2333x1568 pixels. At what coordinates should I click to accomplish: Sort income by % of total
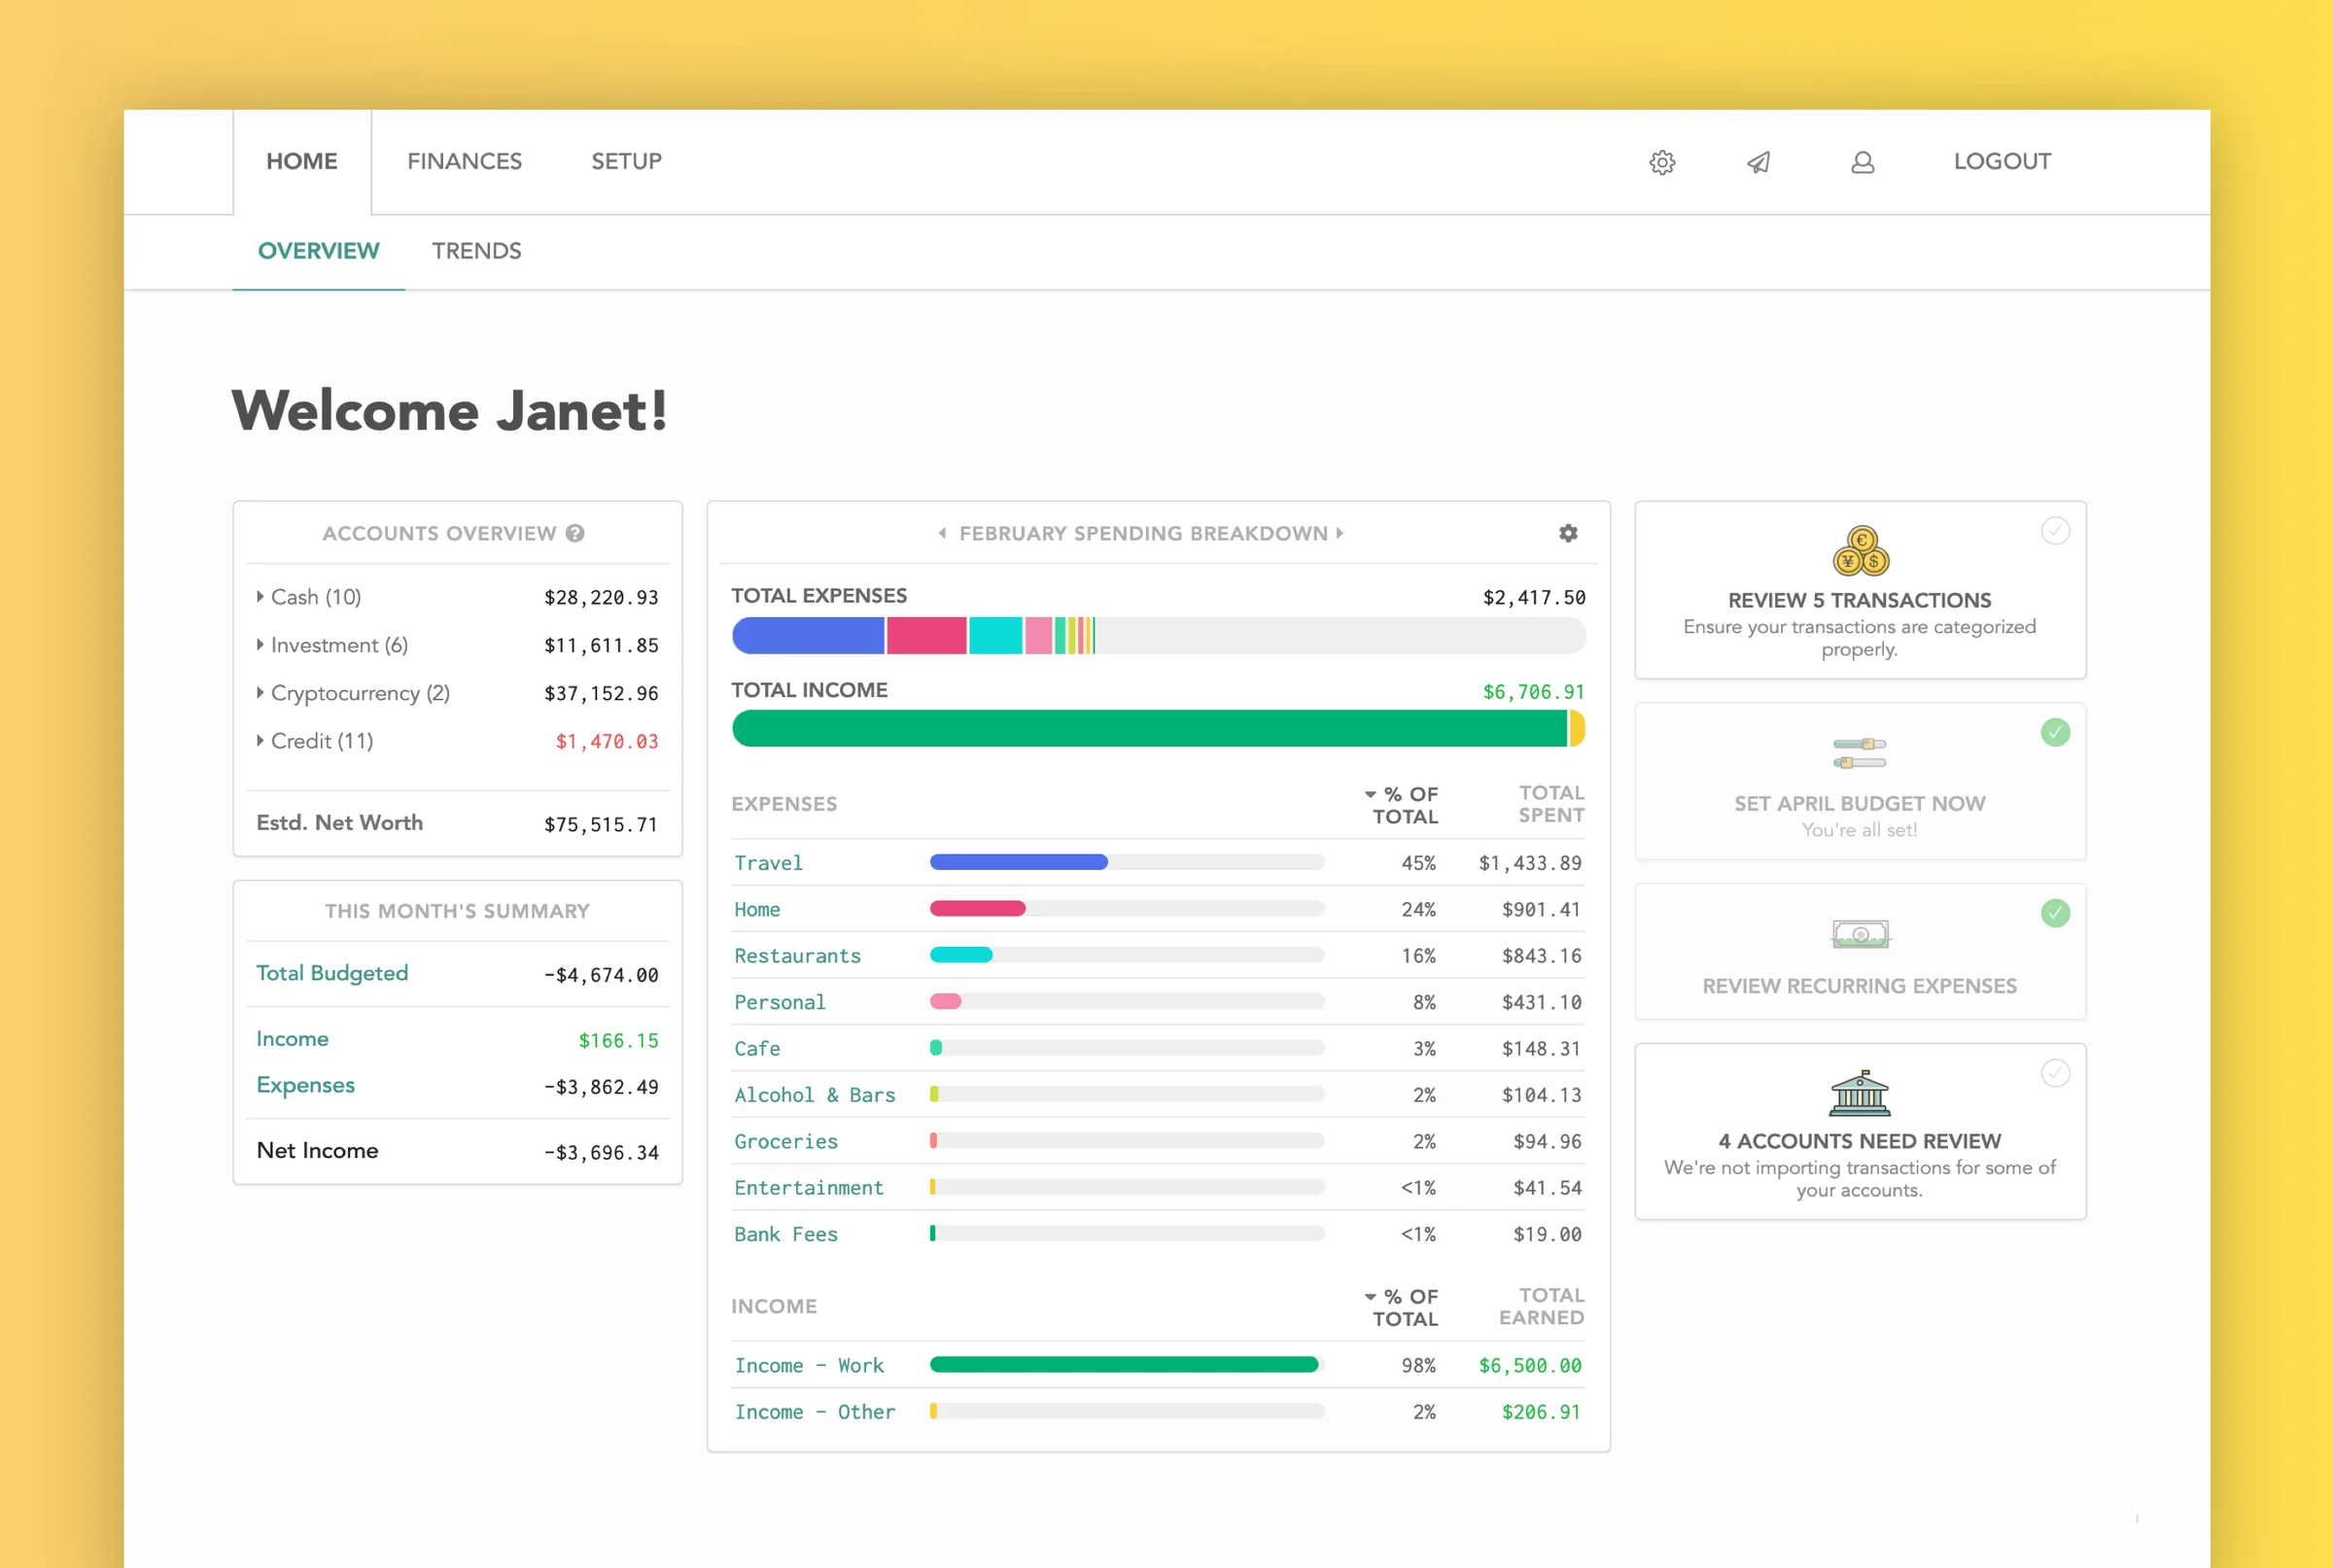tap(1402, 1307)
